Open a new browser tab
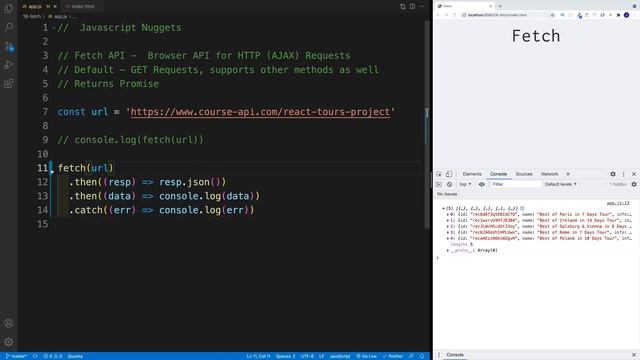This screenshot has height=360, width=640. [500, 6]
